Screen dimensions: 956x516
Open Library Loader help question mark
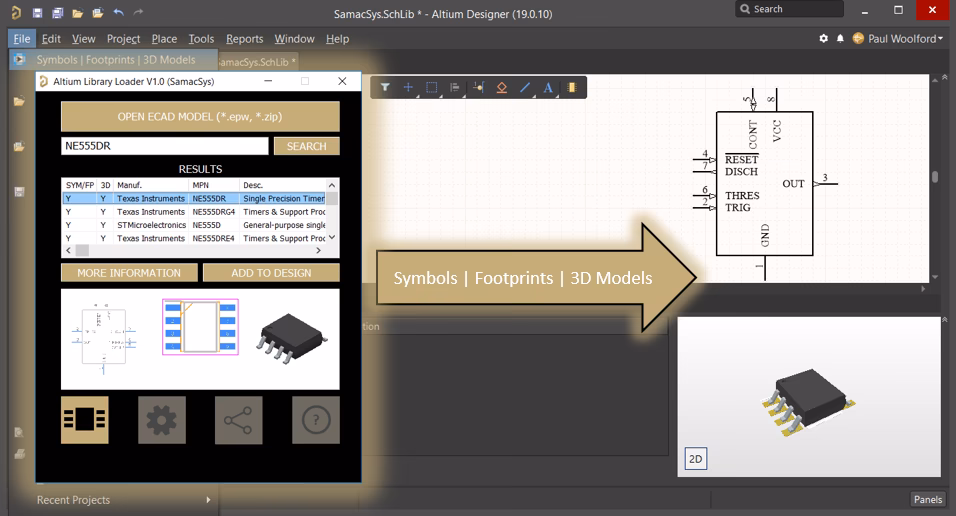(x=315, y=420)
